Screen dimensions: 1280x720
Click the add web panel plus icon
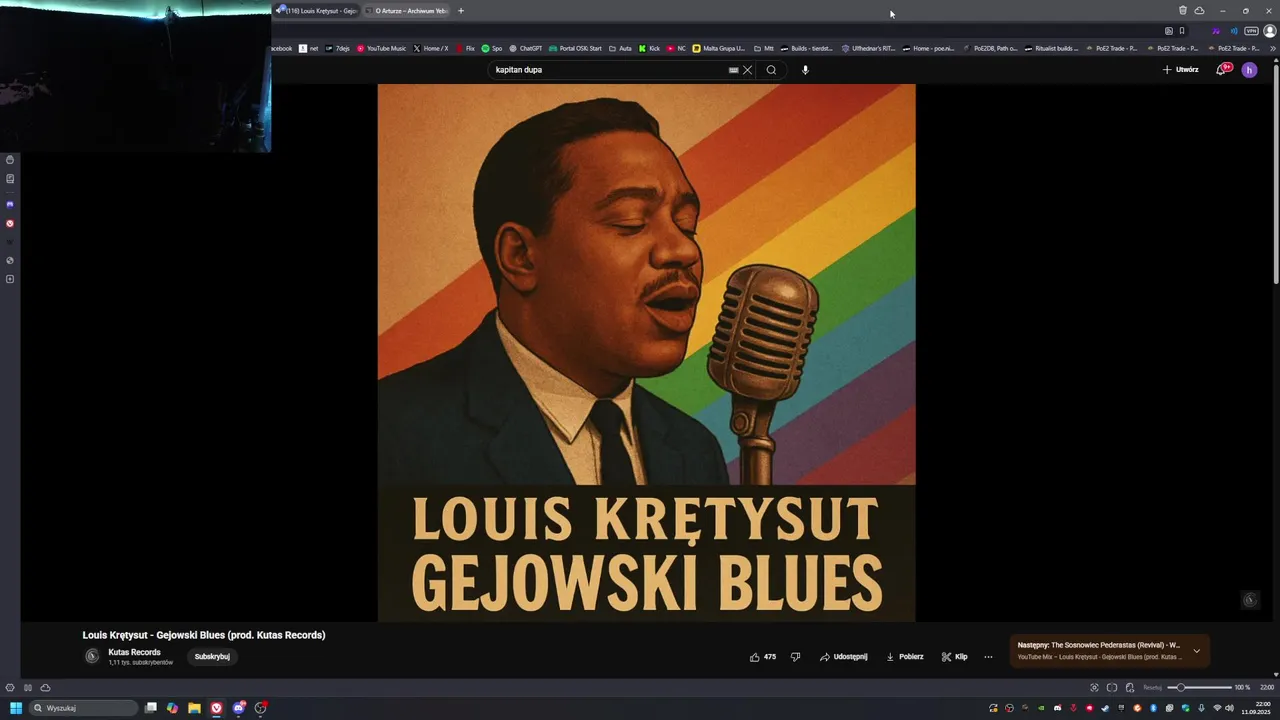coord(10,279)
